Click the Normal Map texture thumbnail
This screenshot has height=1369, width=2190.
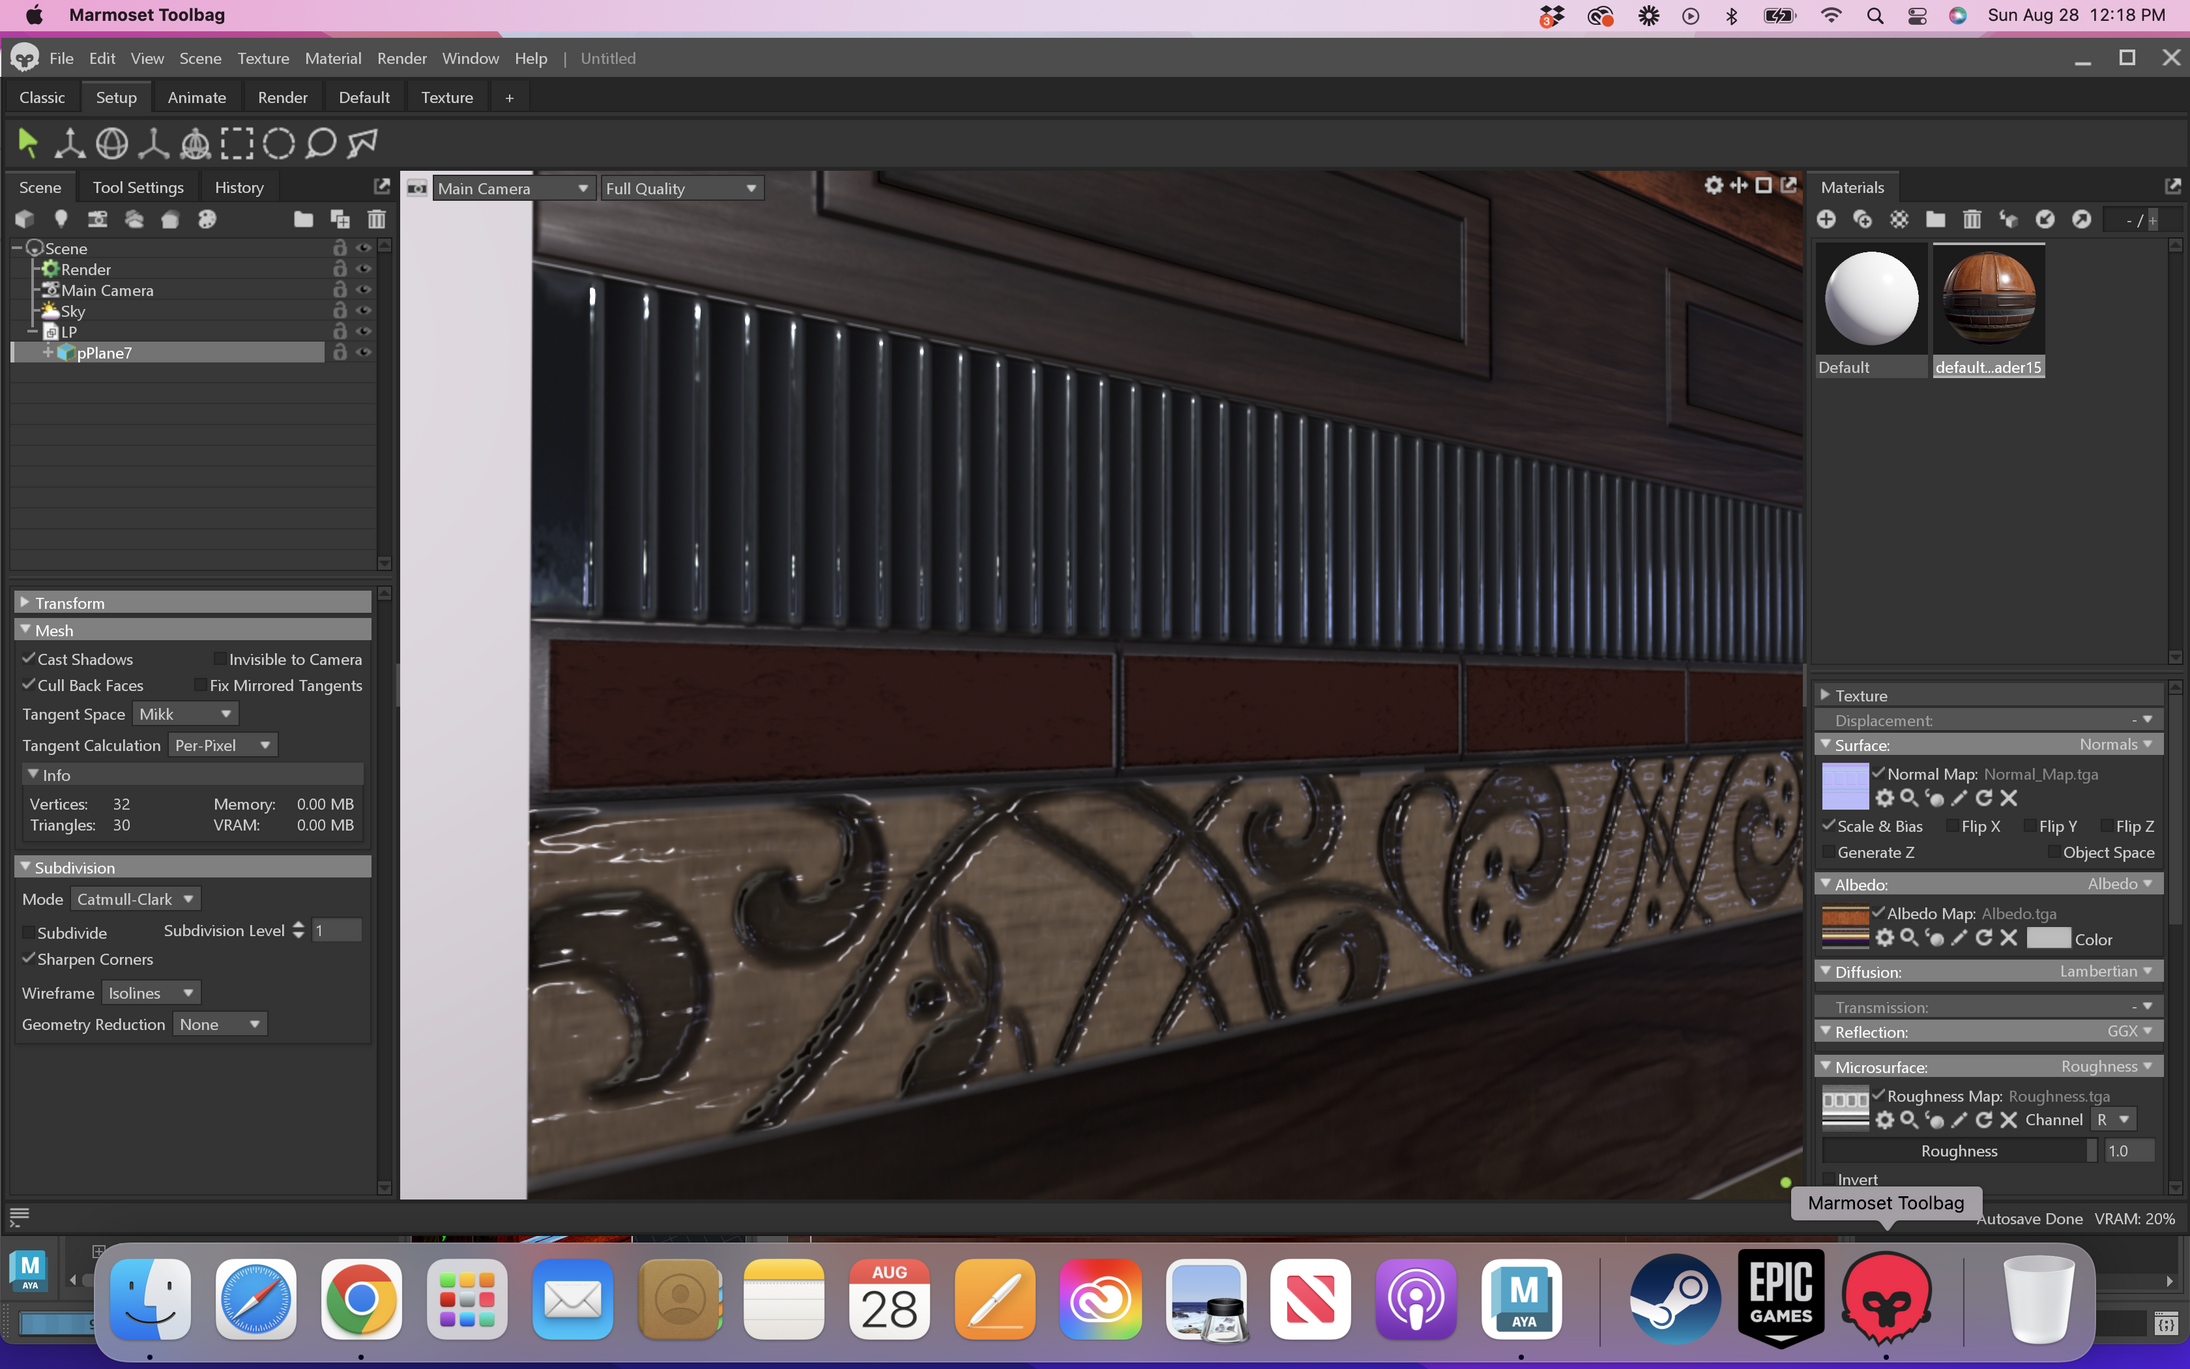click(x=1845, y=786)
